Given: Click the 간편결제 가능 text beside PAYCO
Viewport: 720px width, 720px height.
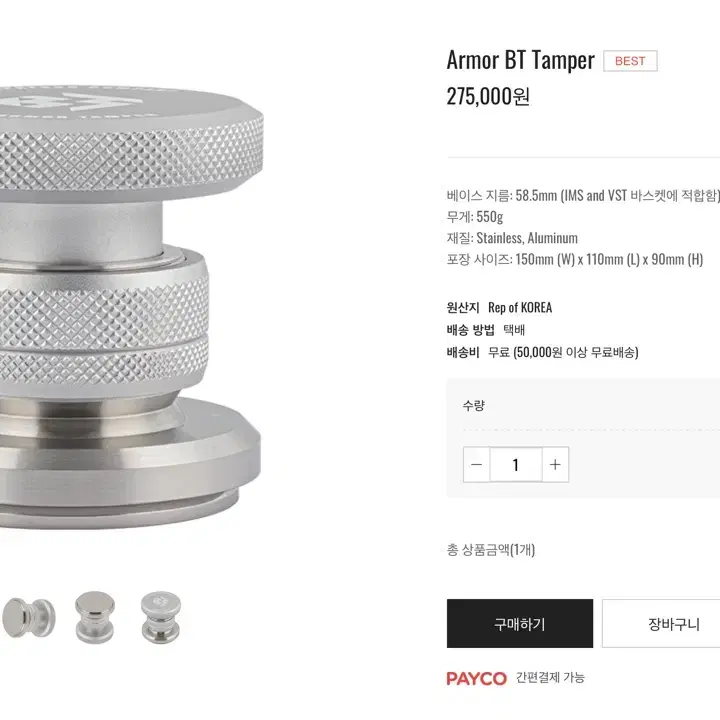Looking at the screenshot, I should (x=550, y=677).
